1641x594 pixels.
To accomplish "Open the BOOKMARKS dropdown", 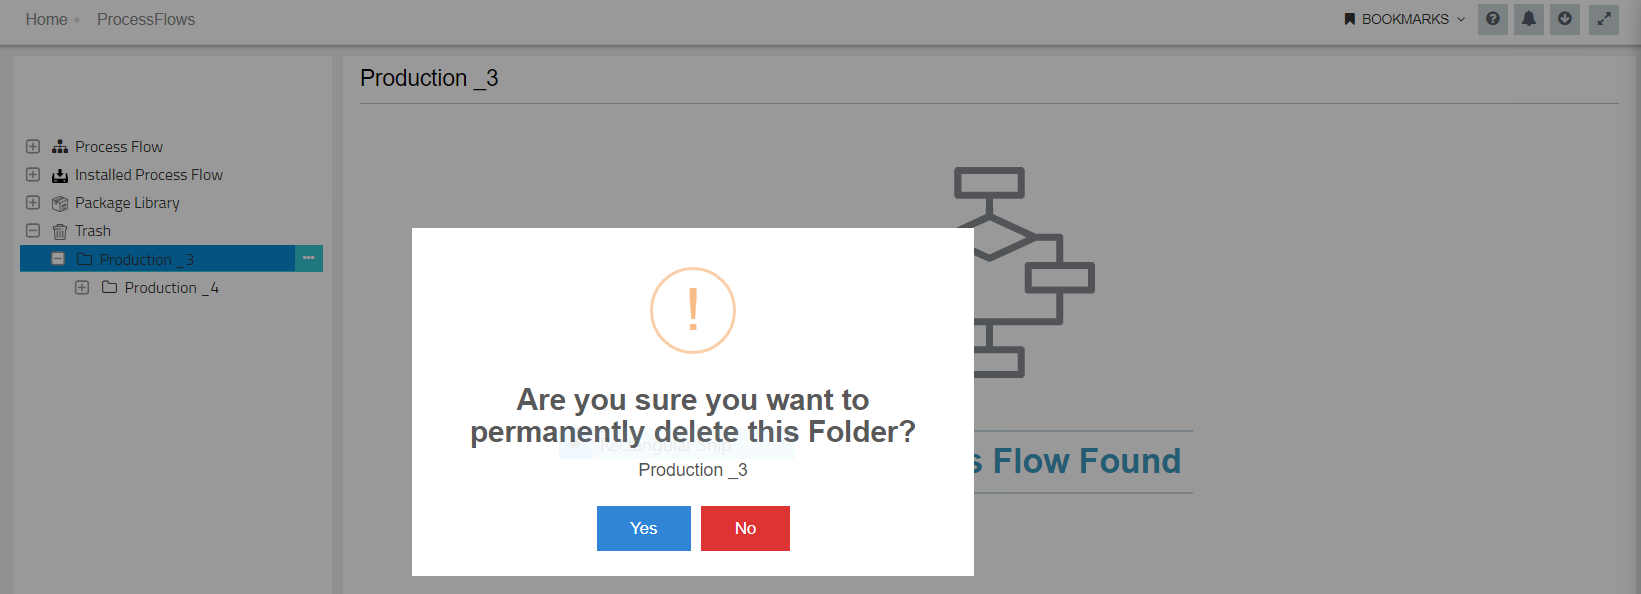I will pos(1405,19).
